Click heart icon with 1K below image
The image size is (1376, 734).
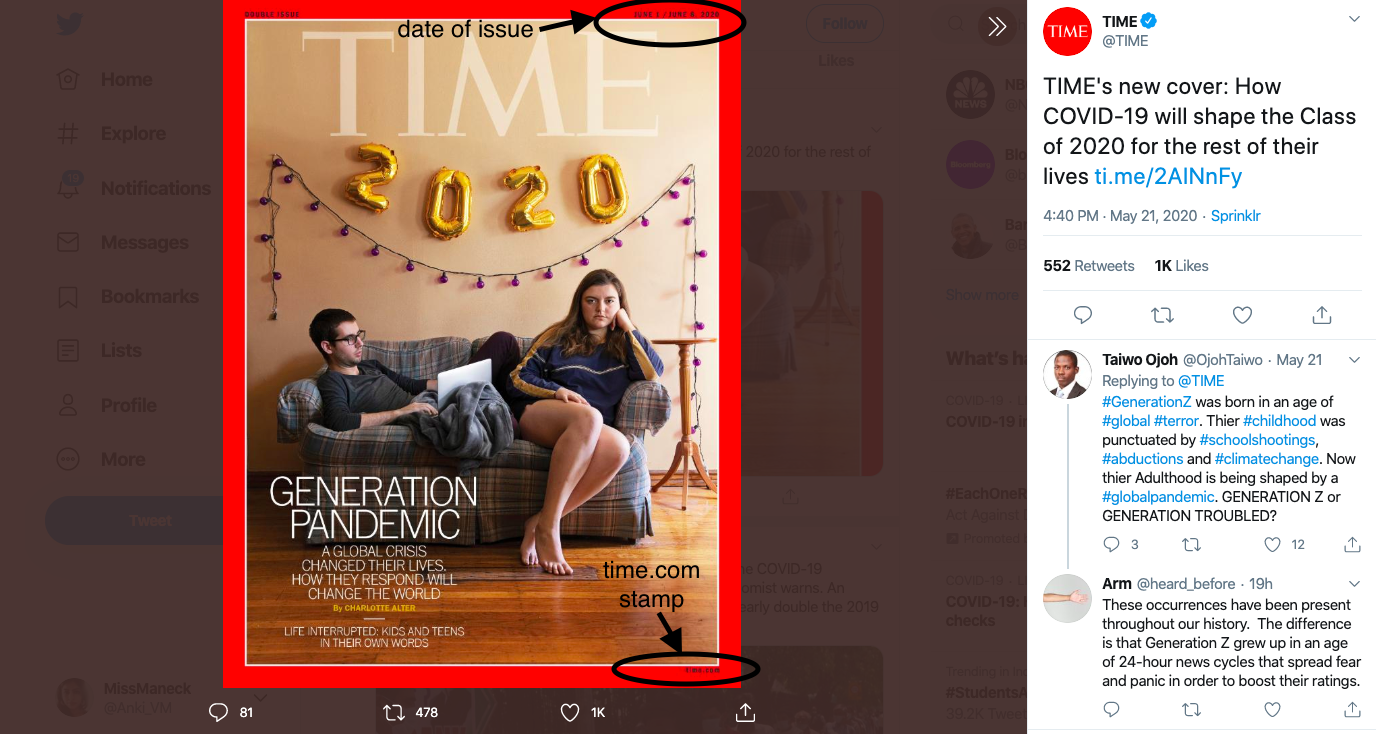click(570, 712)
